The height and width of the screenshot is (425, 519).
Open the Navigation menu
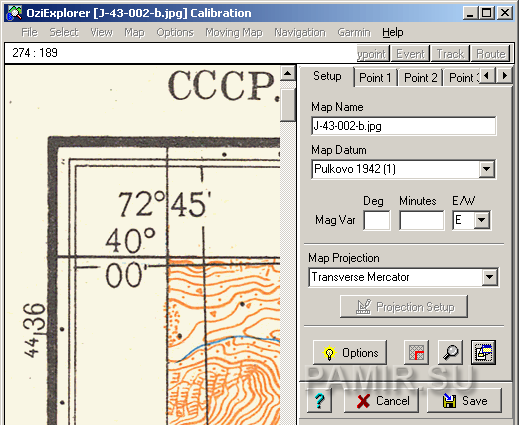(300, 32)
